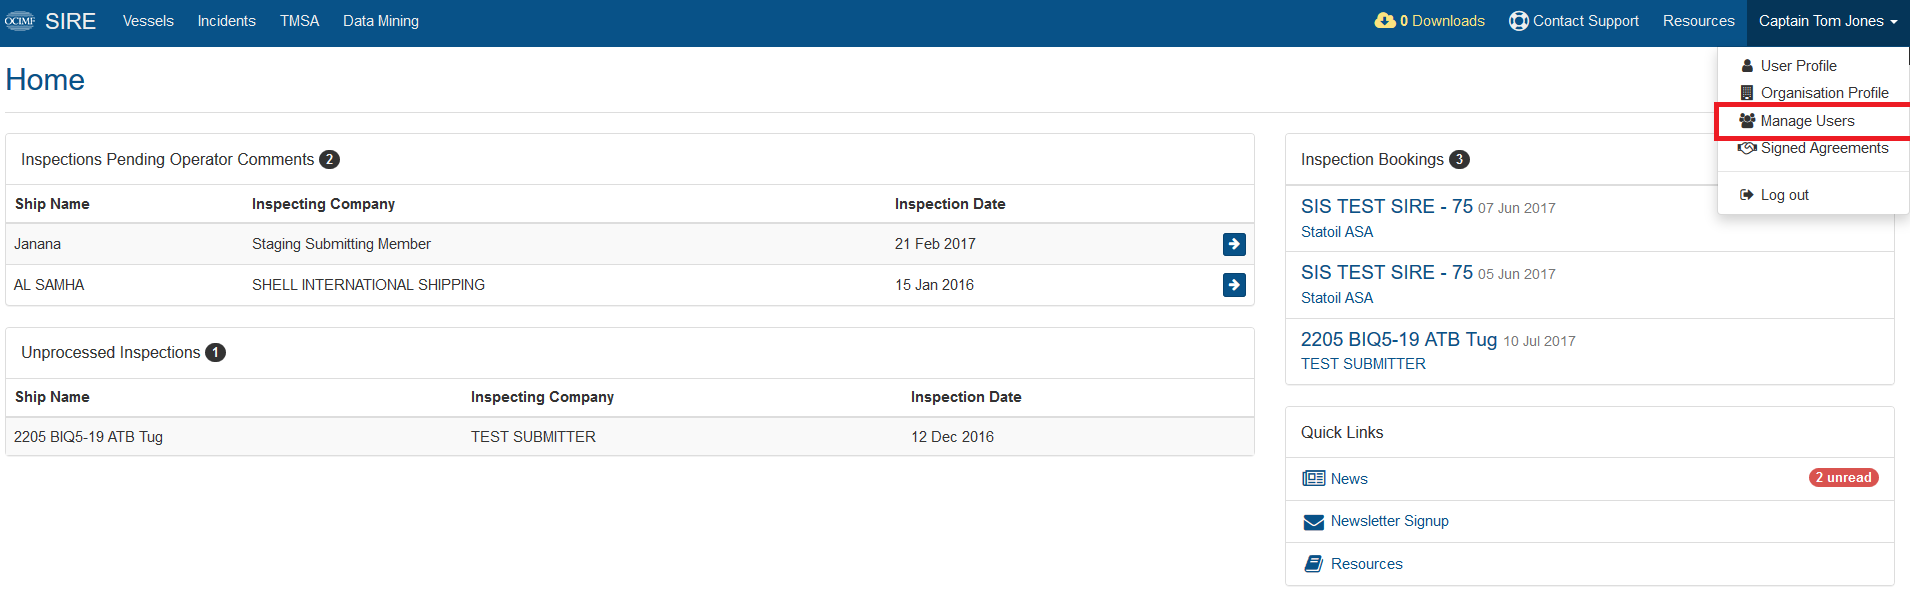Click the Home page heading

[x=45, y=80]
